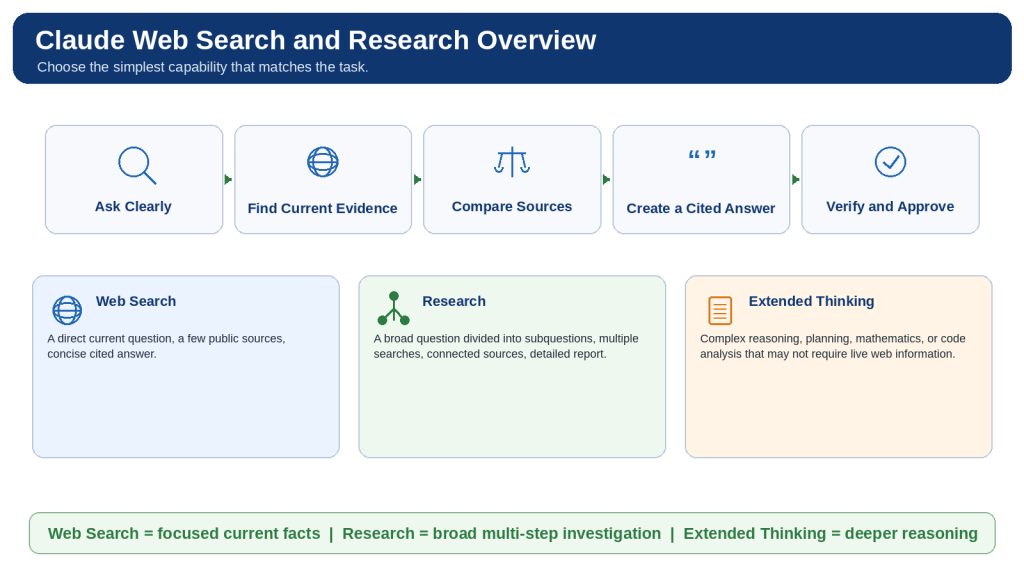The image size is (1024, 576).
Task: Click 'Research = broad multi-step investigation' in footer
Action: 502,534
